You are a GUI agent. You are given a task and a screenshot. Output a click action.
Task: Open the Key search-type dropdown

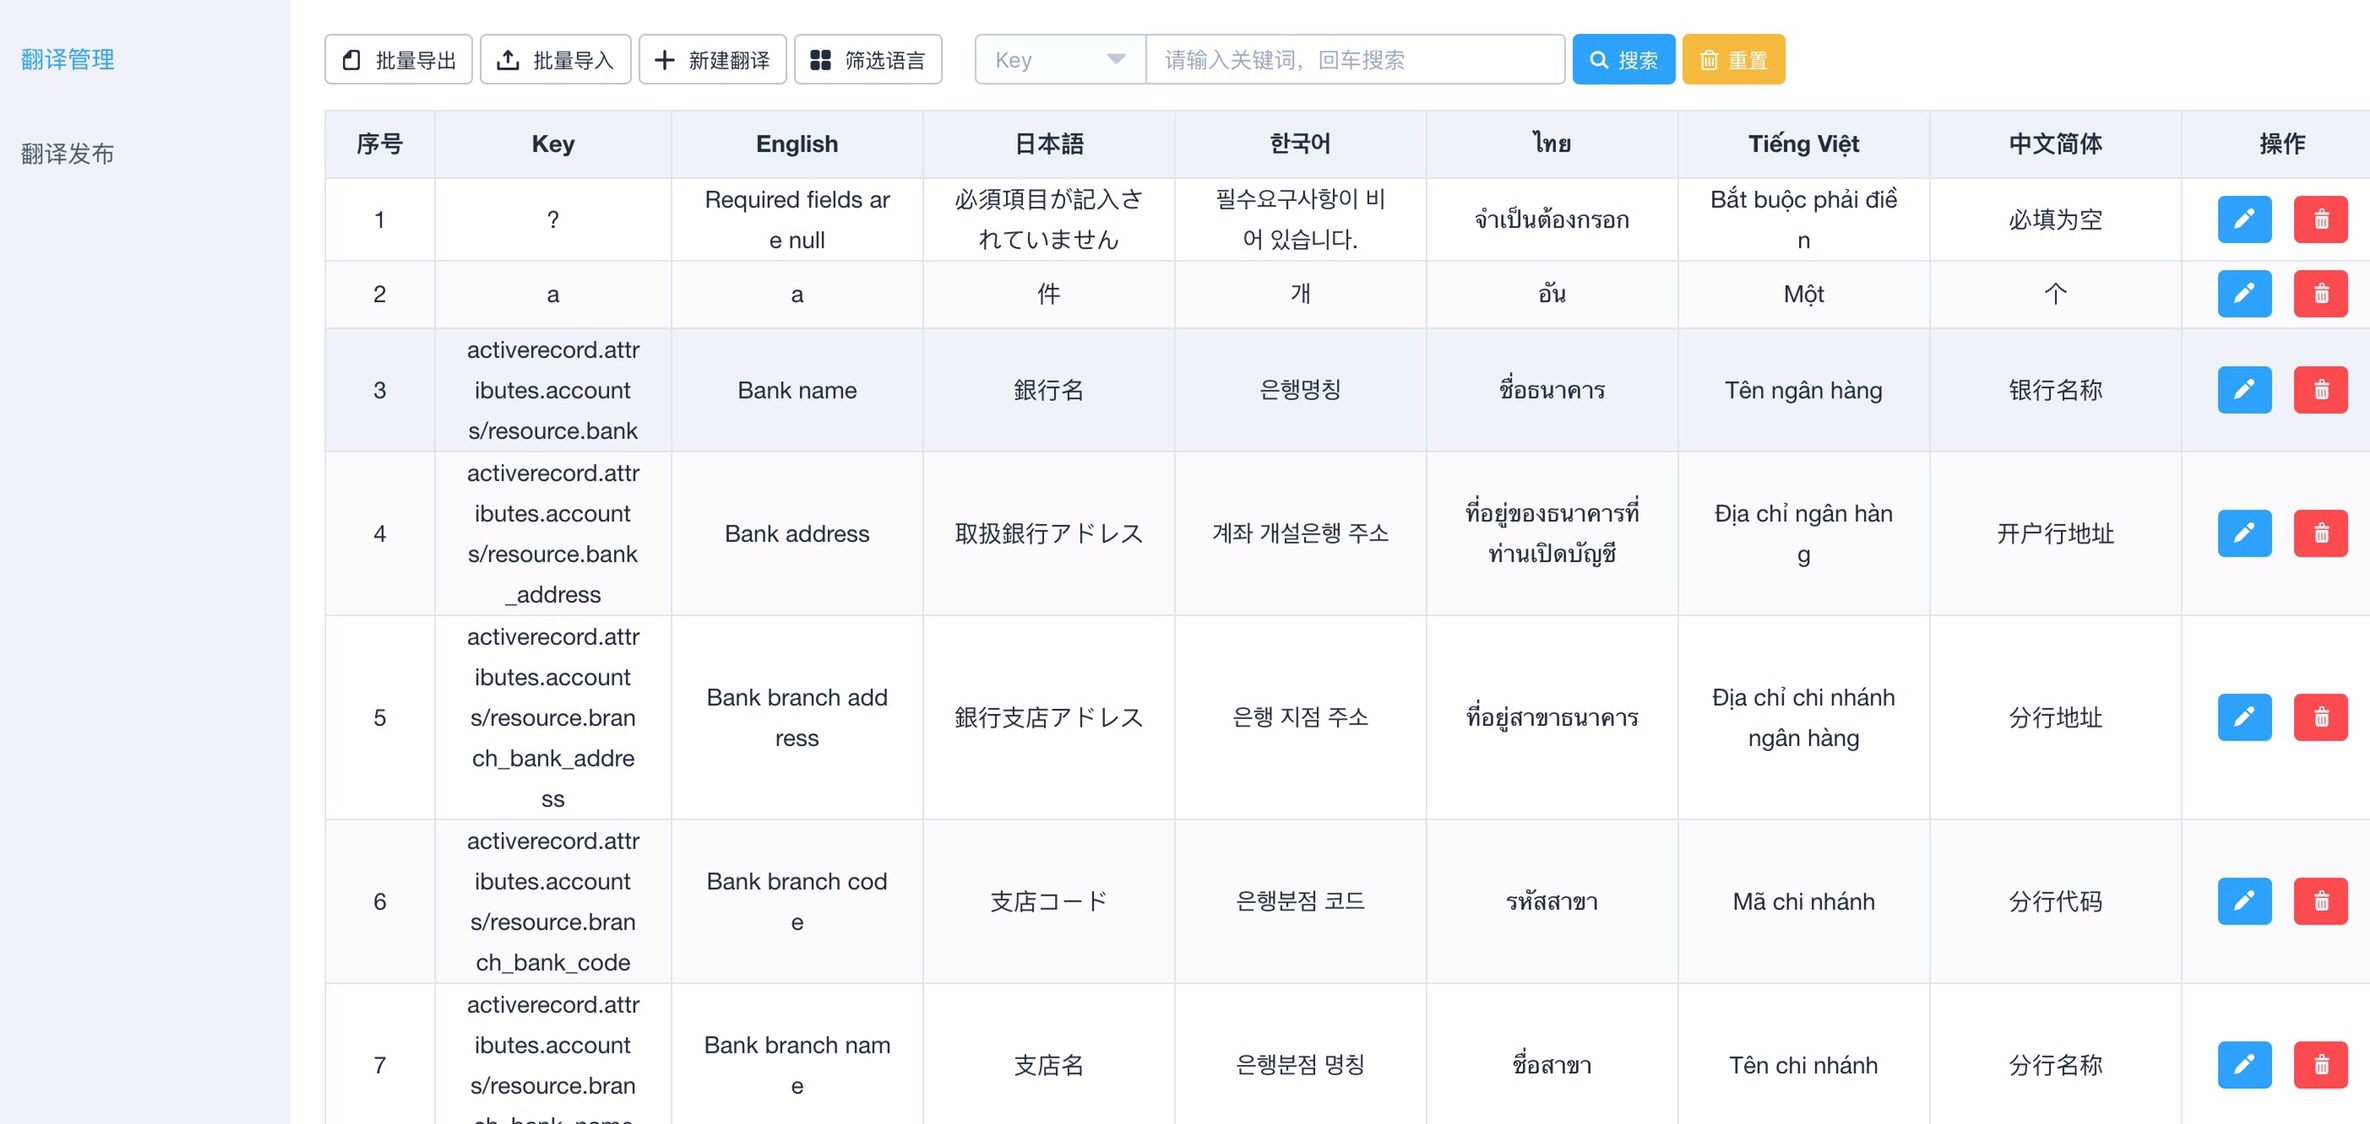click(1060, 60)
